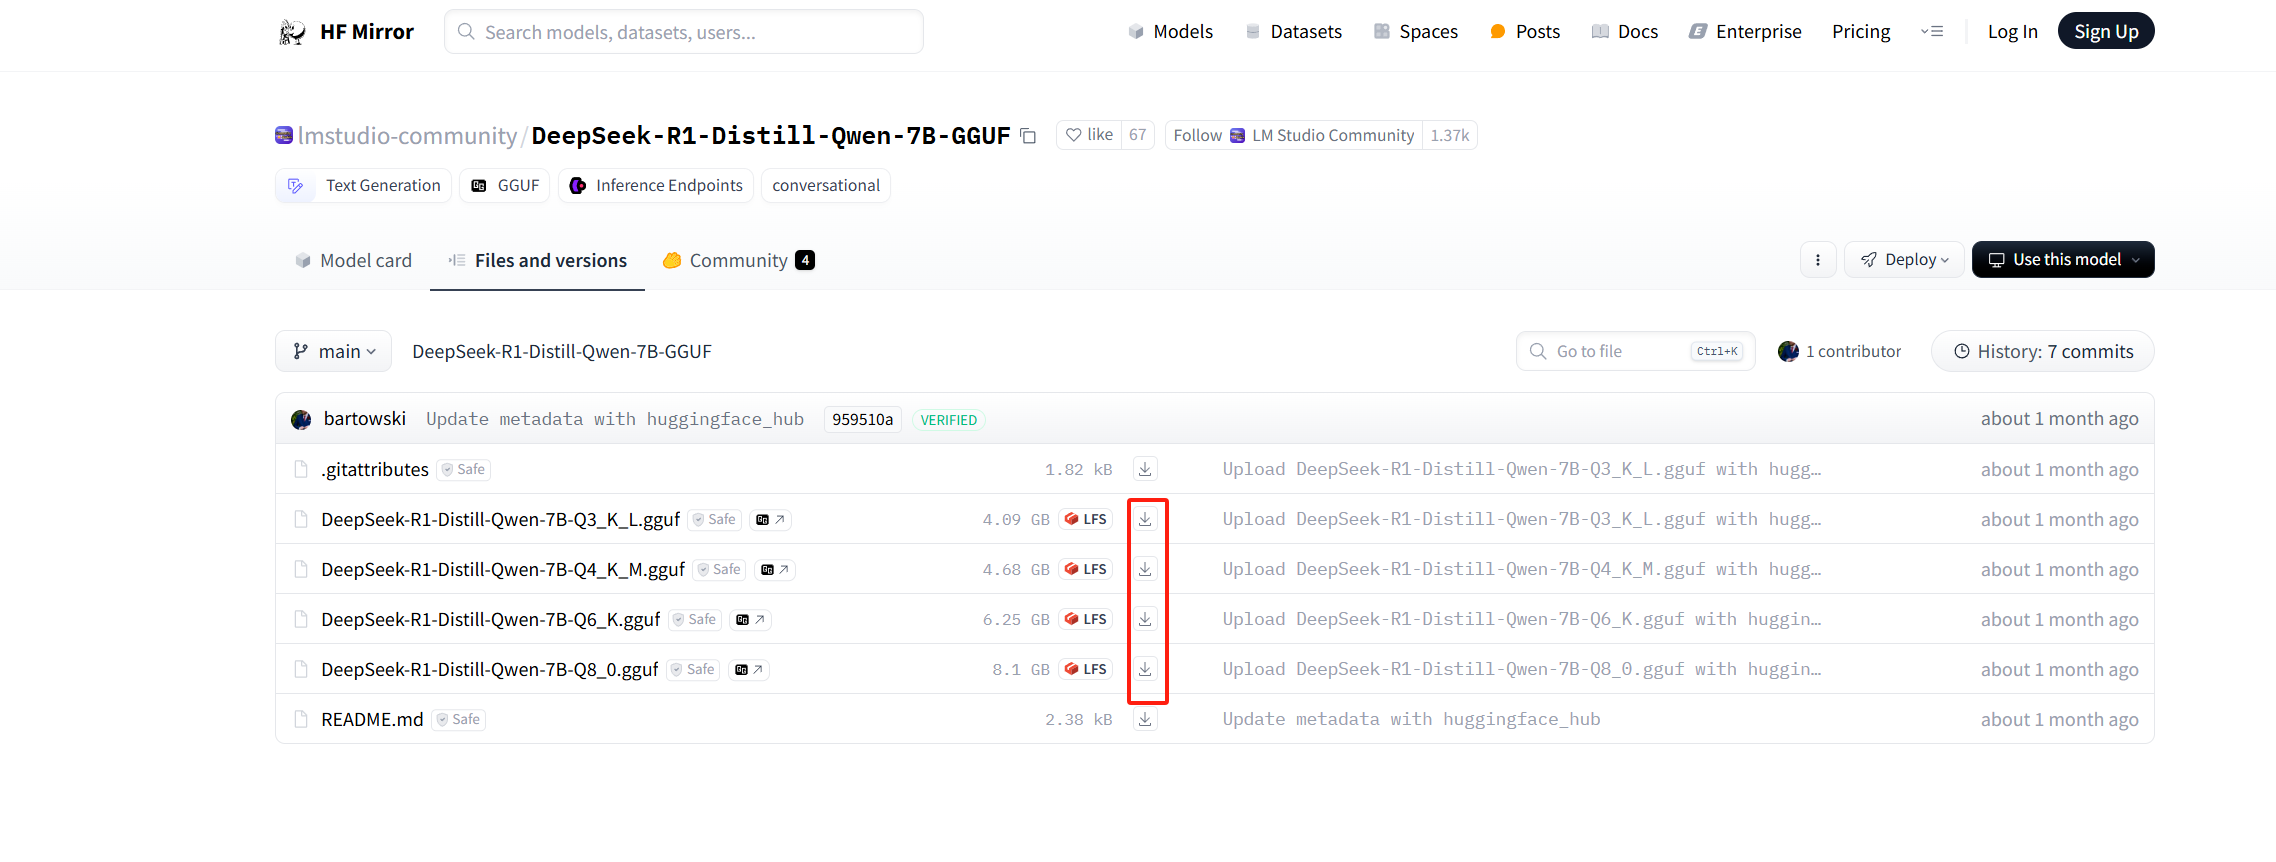The height and width of the screenshot is (862, 2276).
Task: Open the three-dot more options menu
Action: click(1818, 260)
